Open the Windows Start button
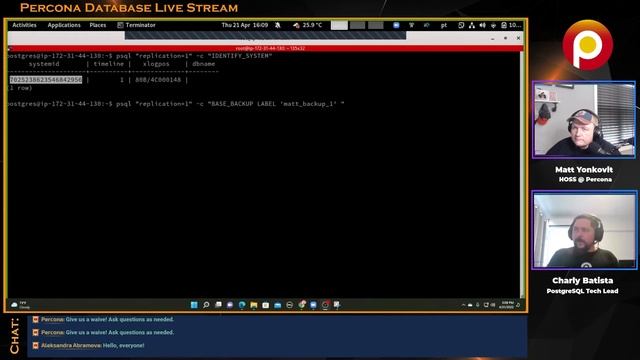 (194, 304)
